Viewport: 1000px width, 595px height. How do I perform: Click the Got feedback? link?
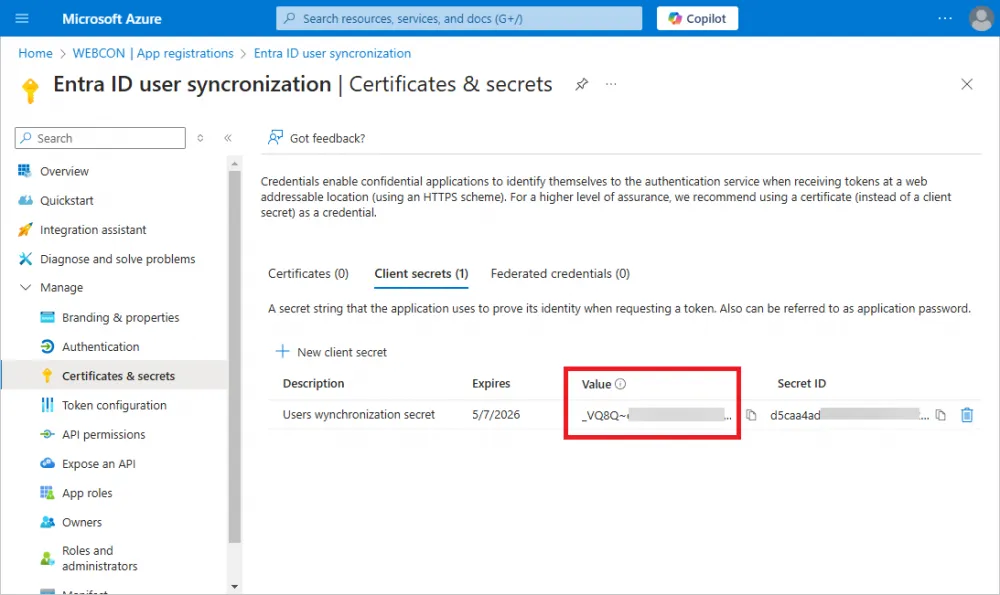(316, 138)
